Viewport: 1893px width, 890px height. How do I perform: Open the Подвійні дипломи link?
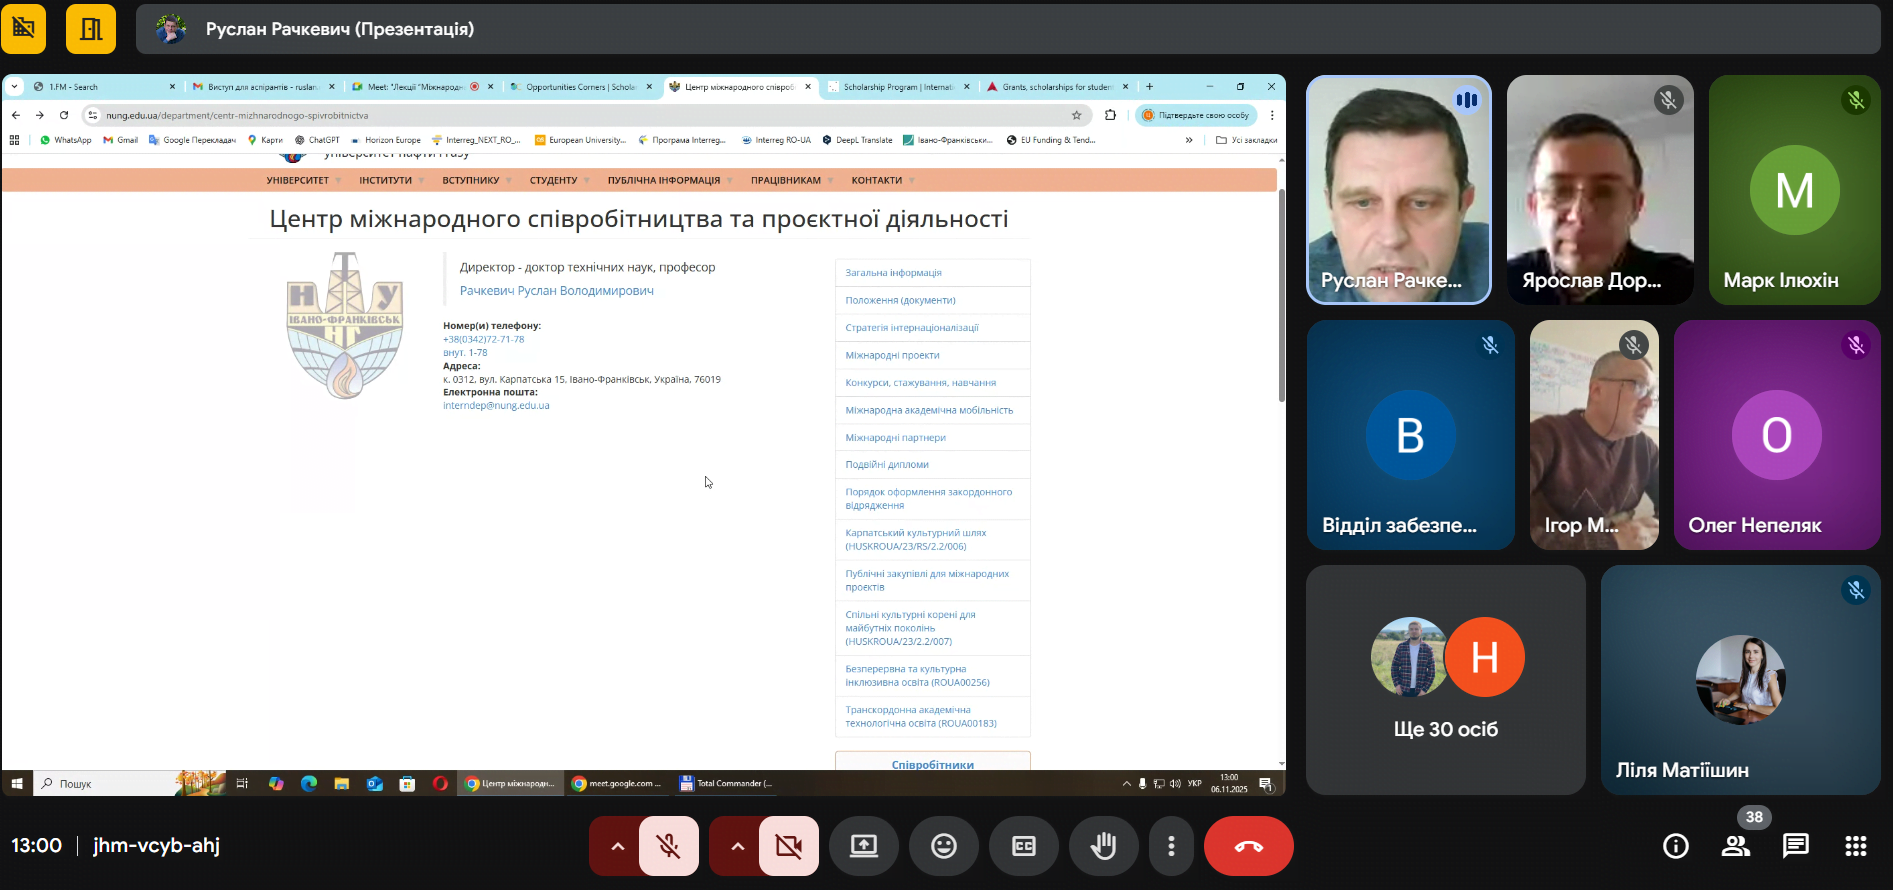[x=887, y=464]
